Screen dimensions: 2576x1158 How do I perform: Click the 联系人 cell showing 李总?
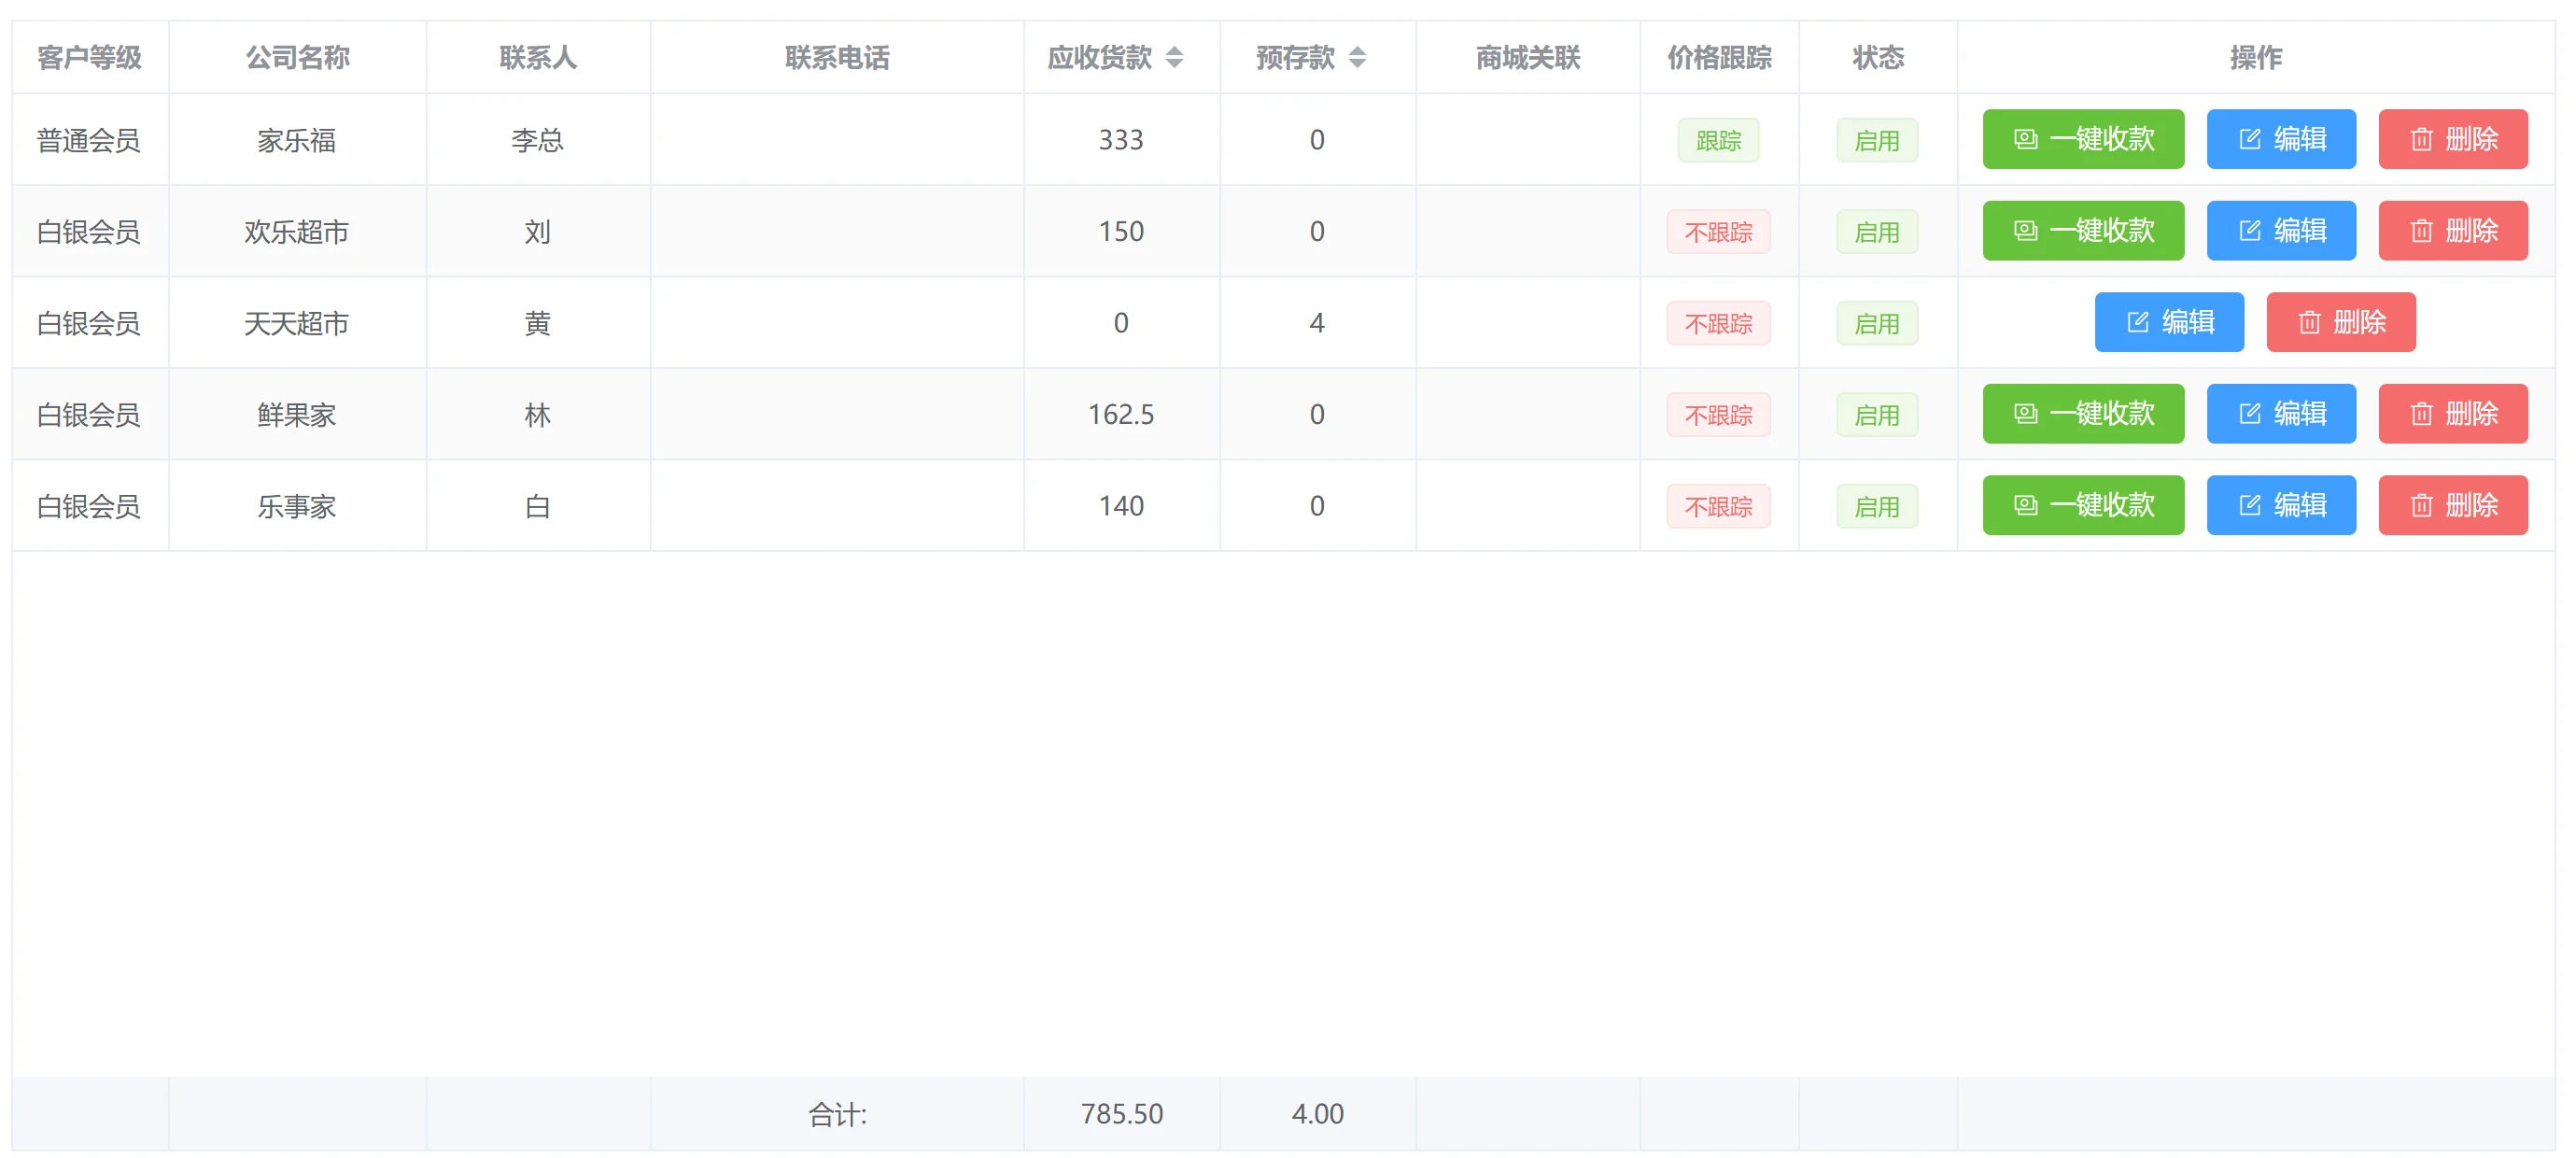pos(538,140)
